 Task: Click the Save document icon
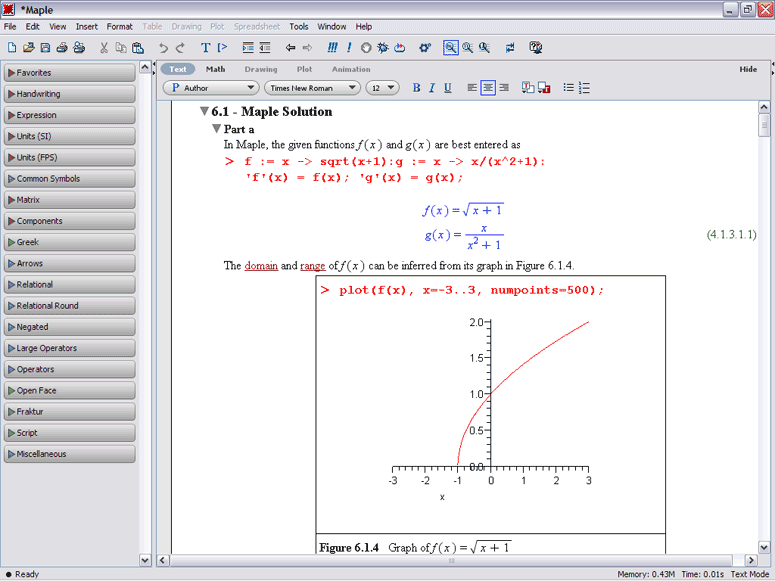coord(45,47)
